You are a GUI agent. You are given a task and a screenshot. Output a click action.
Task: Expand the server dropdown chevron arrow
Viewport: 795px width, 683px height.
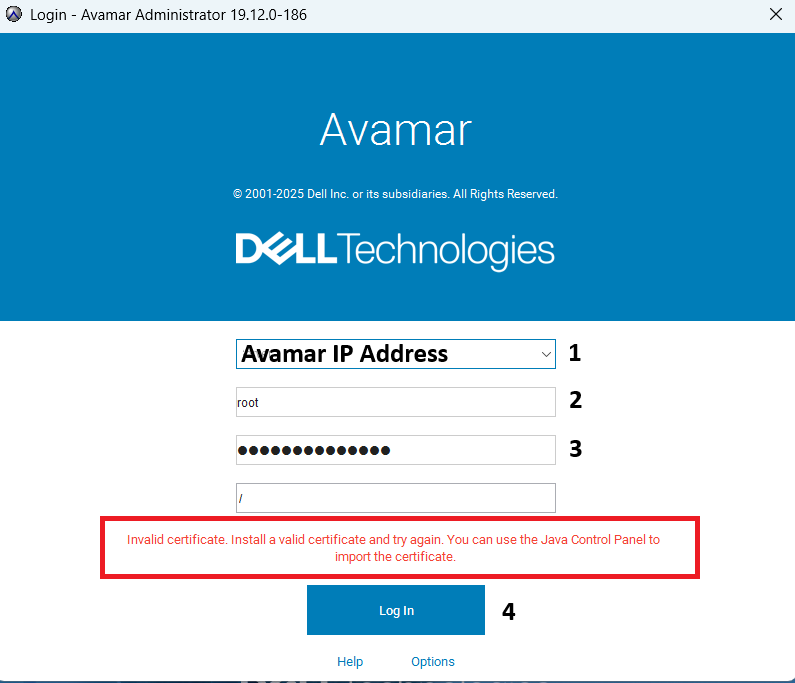click(546, 354)
